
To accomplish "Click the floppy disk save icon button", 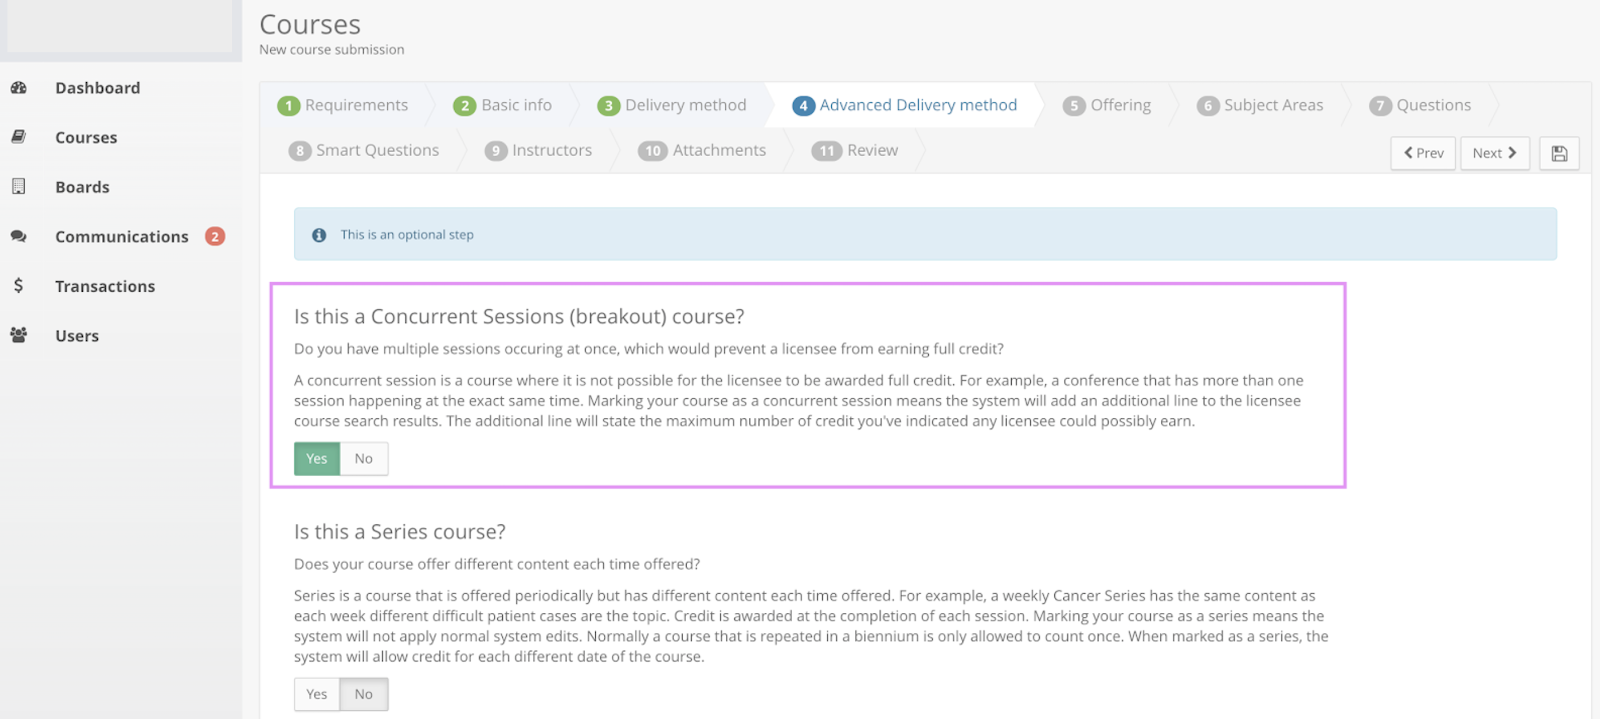I will point(1559,153).
